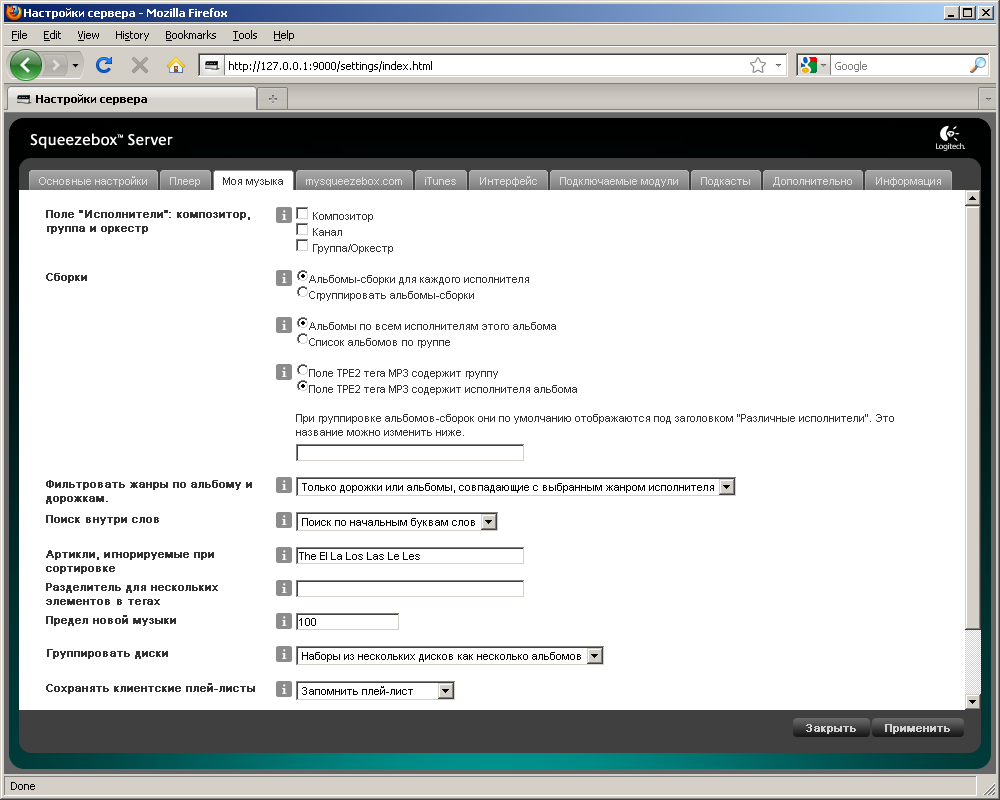Show info for Альбомы по всем исполнителям option
This screenshot has width=1000, height=800.
284,325
